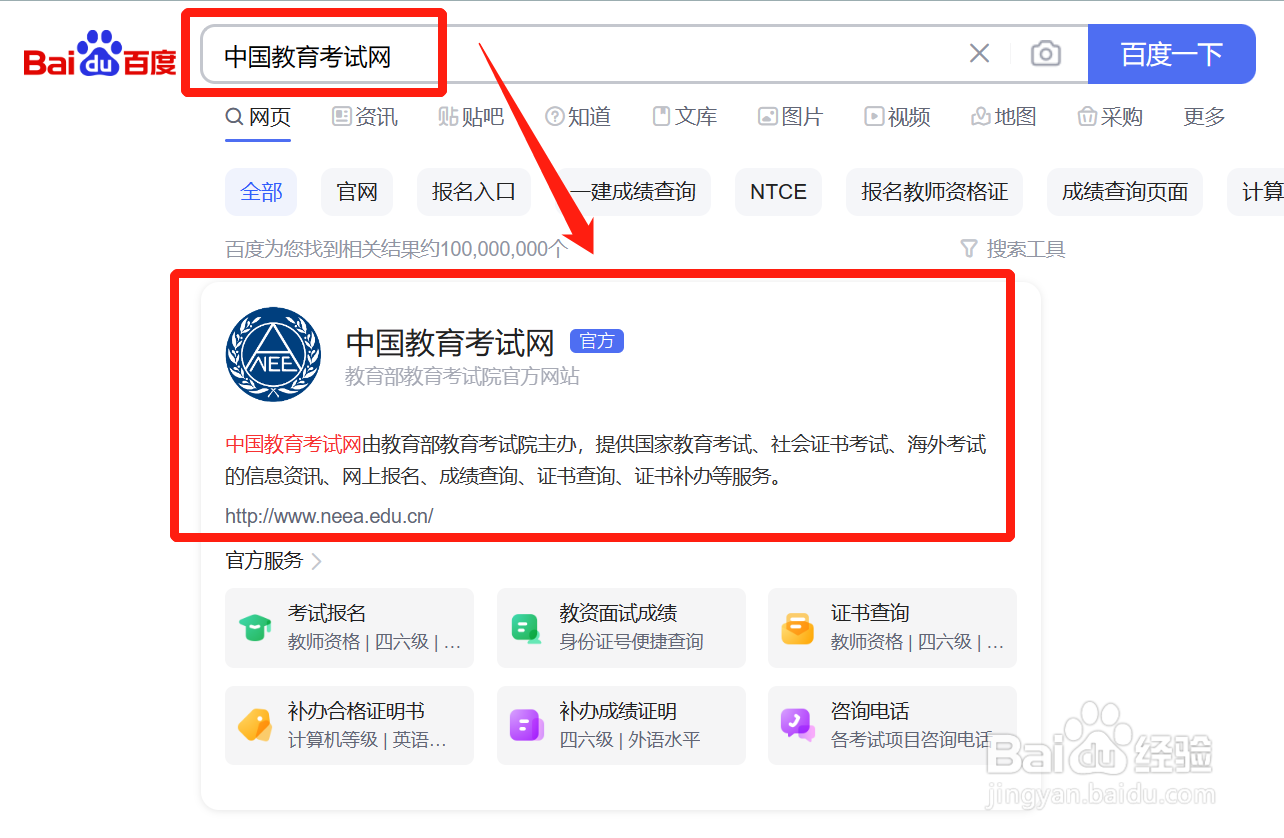Clear the search box with the X icon
The width and height of the screenshot is (1284, 838).
coord(980,54)
